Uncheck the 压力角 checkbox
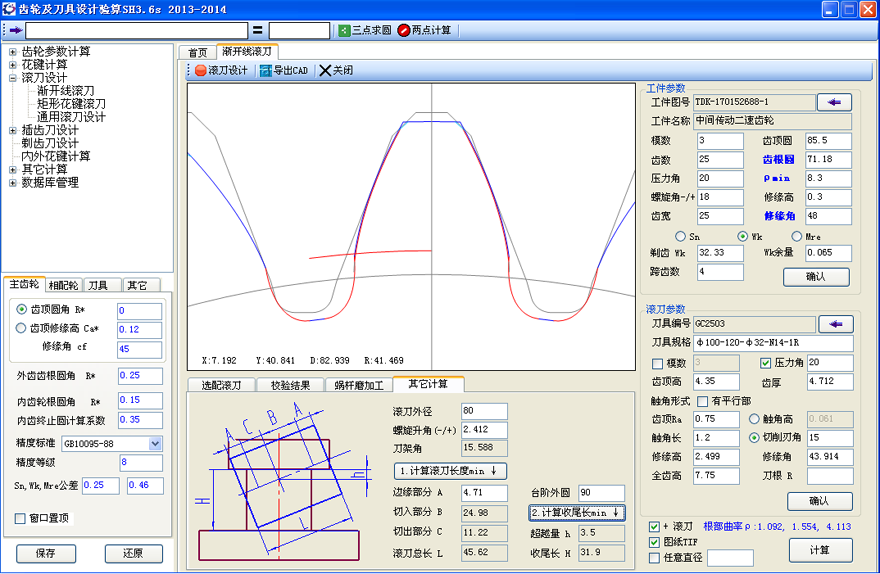Viewport: 880px width, 574px height. (x=766, y=363)
